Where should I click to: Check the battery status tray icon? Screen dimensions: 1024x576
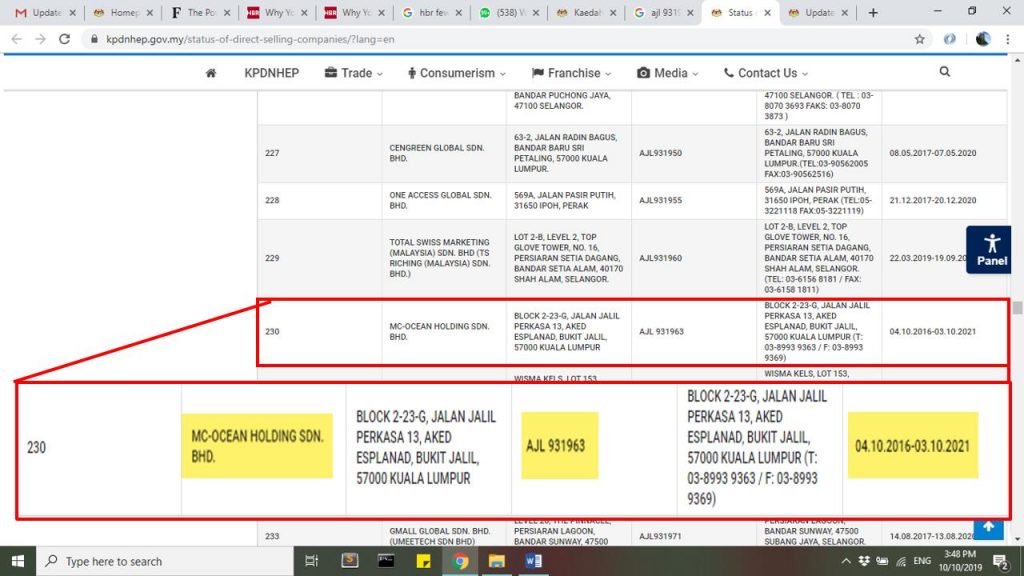[x=882, y=561]
